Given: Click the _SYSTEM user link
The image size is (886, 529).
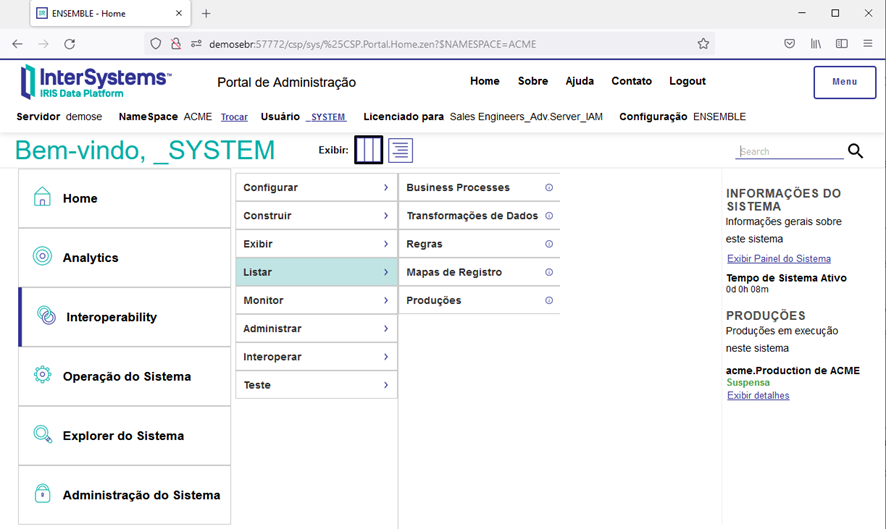Looking at the screenshot, I should coord(326,117).
